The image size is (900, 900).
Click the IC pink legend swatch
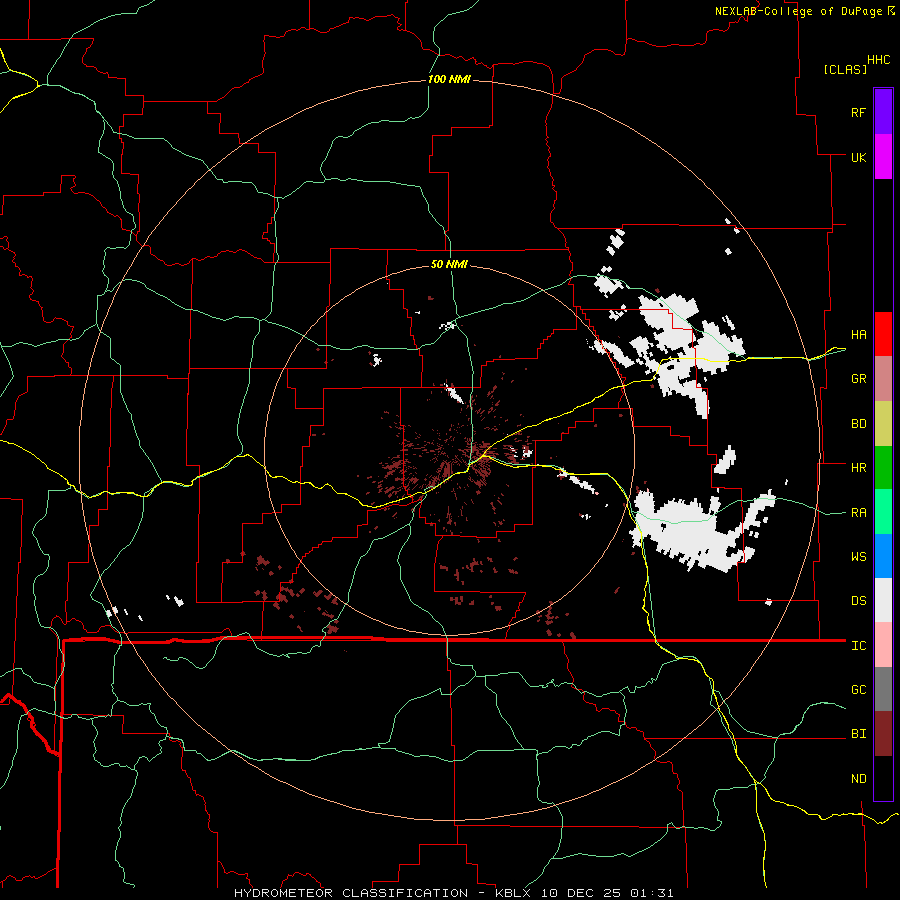(883, 645)
